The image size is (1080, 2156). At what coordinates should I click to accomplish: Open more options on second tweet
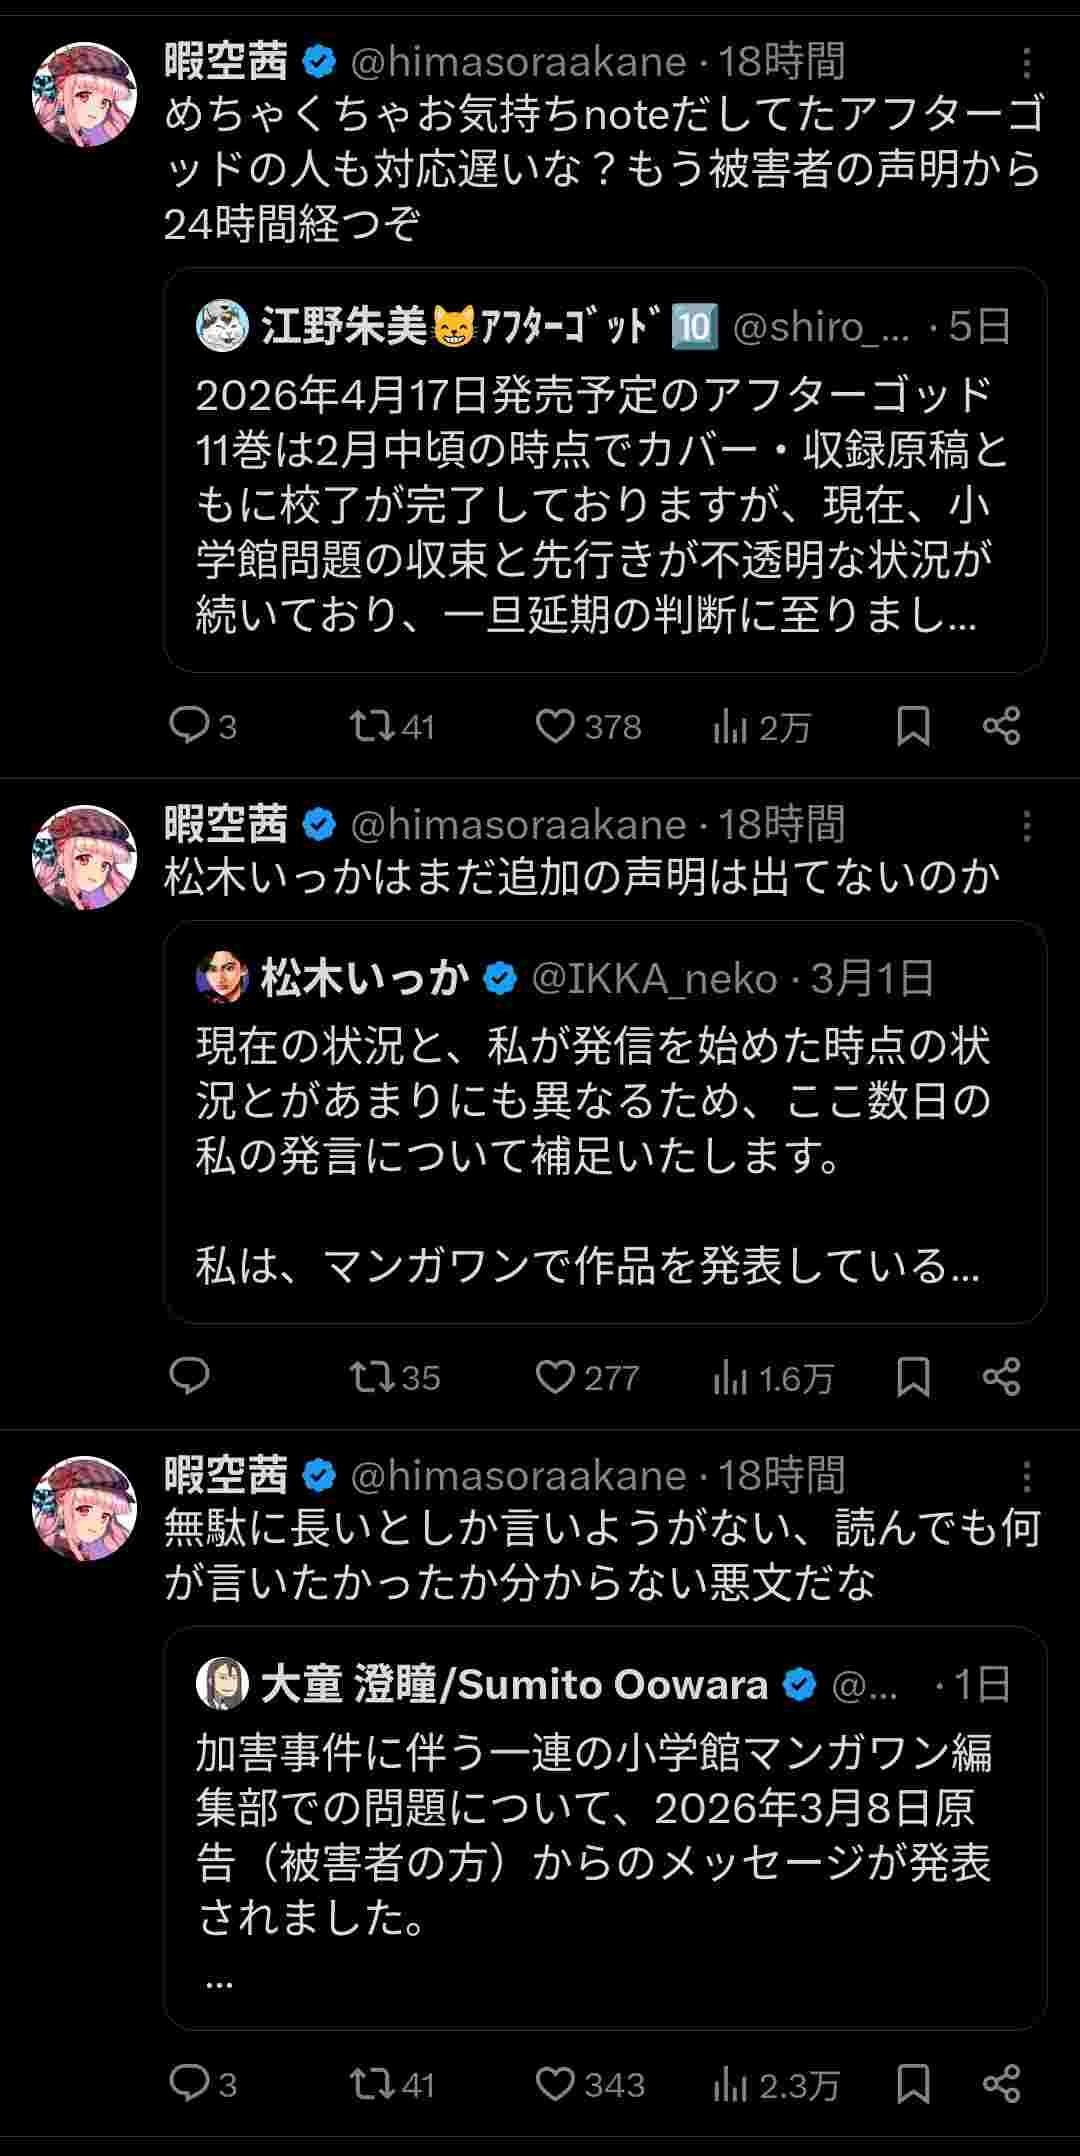coord(1026,826)
